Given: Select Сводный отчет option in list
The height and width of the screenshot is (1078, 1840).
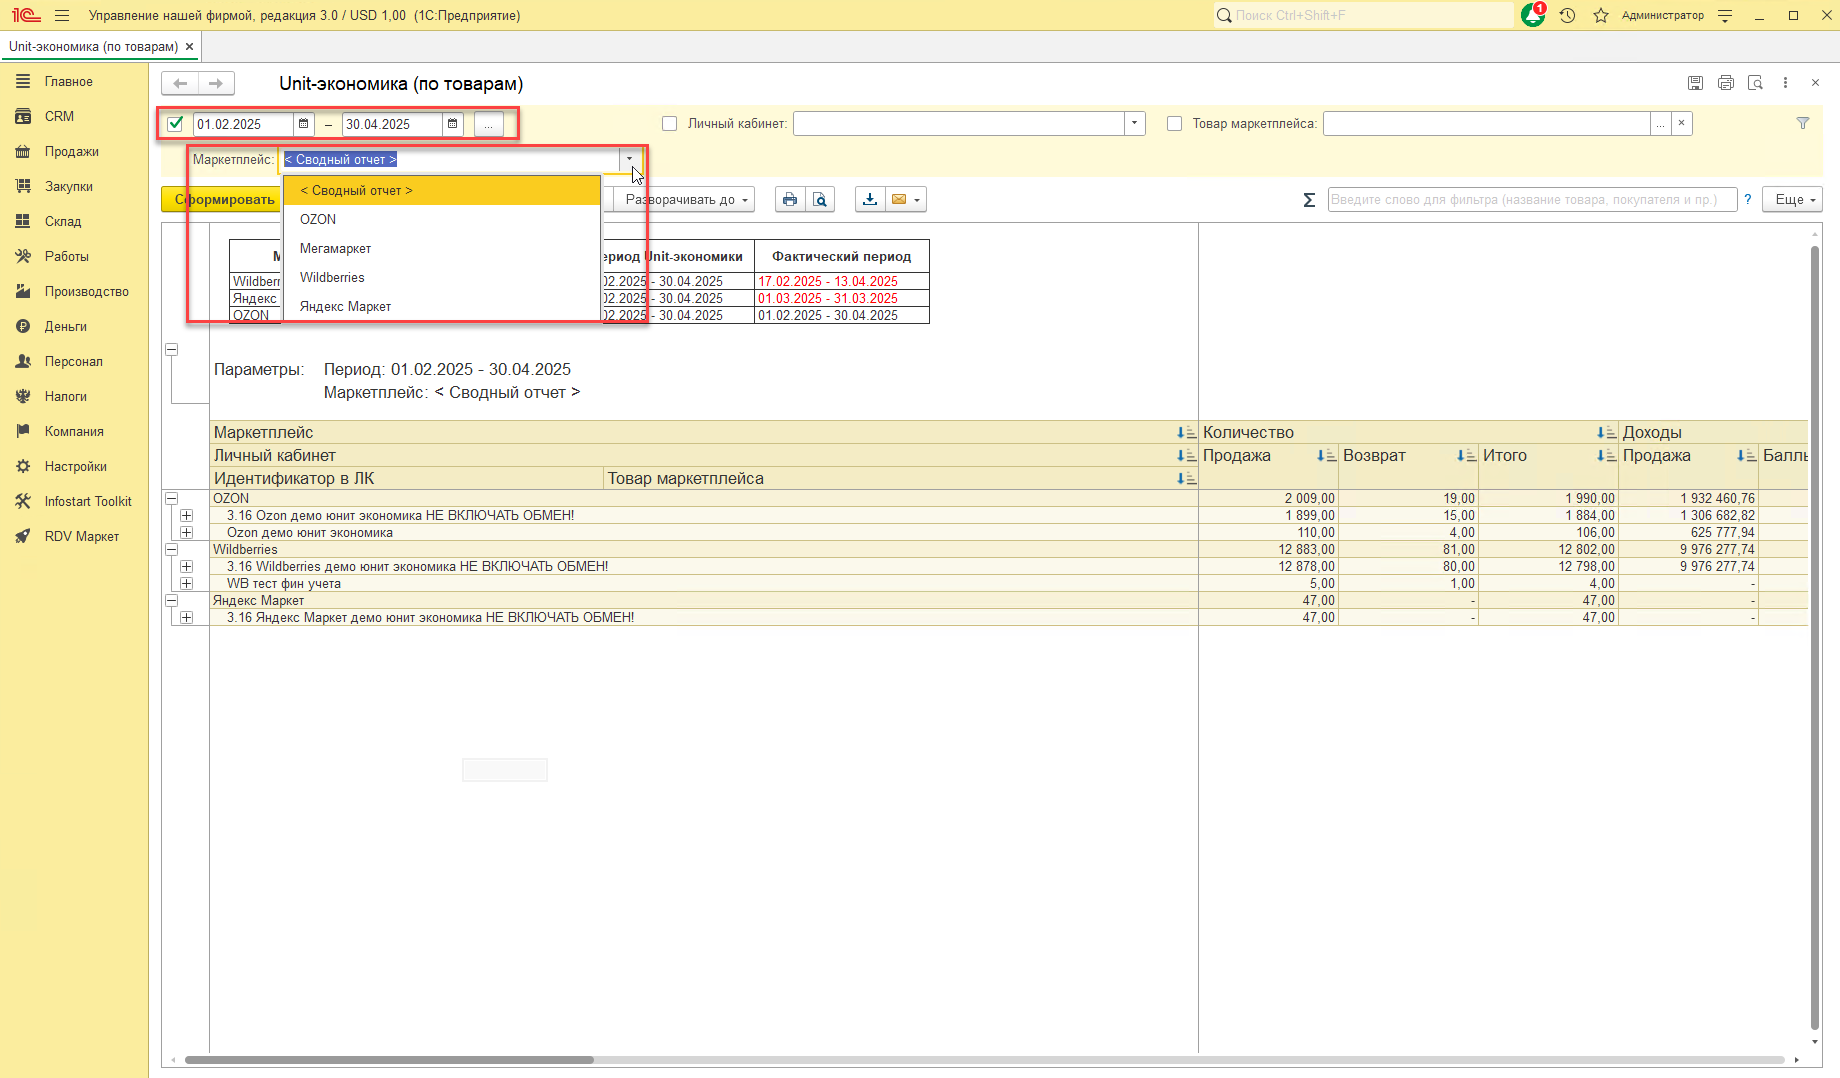Looking at the screenshot, I should pyautogui.click(x=441, y=190).
